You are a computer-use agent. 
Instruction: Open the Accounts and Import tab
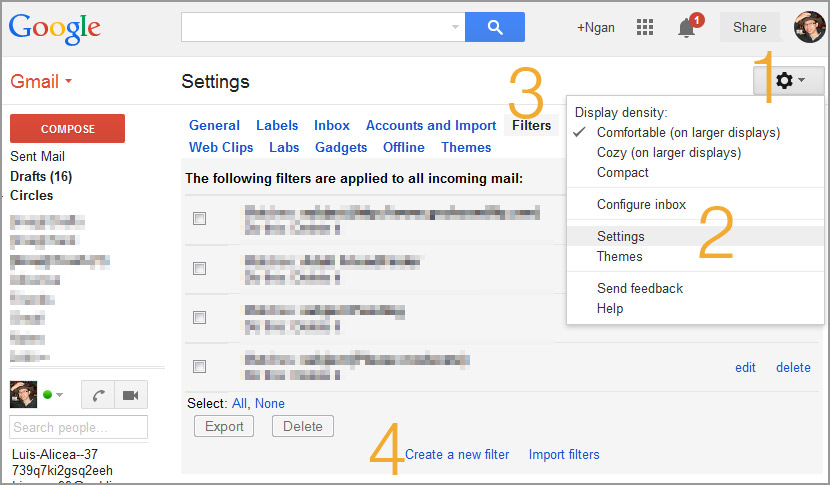(431, 125)
